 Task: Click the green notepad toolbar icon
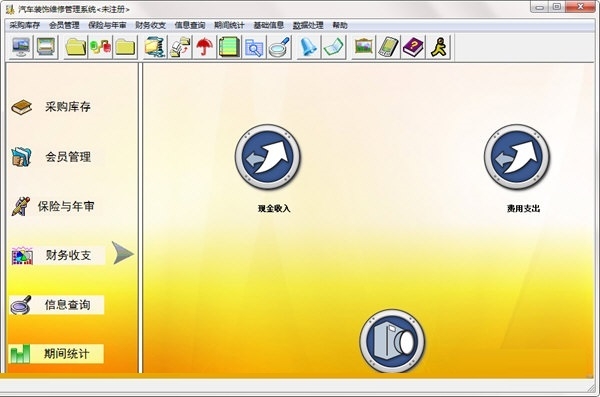pyautogui.click(x=230, y=47)
